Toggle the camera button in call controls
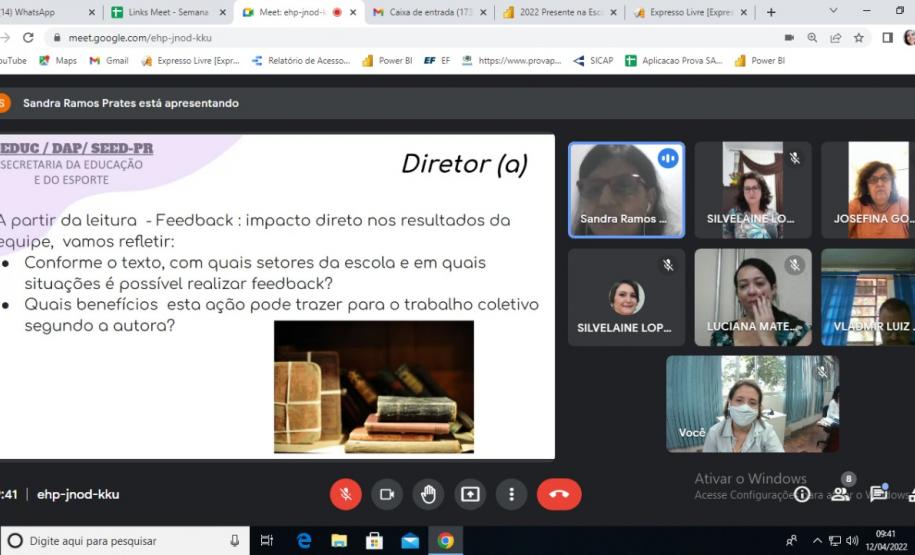The width and height of the screenshot is (915, 555). click(387, 494)
